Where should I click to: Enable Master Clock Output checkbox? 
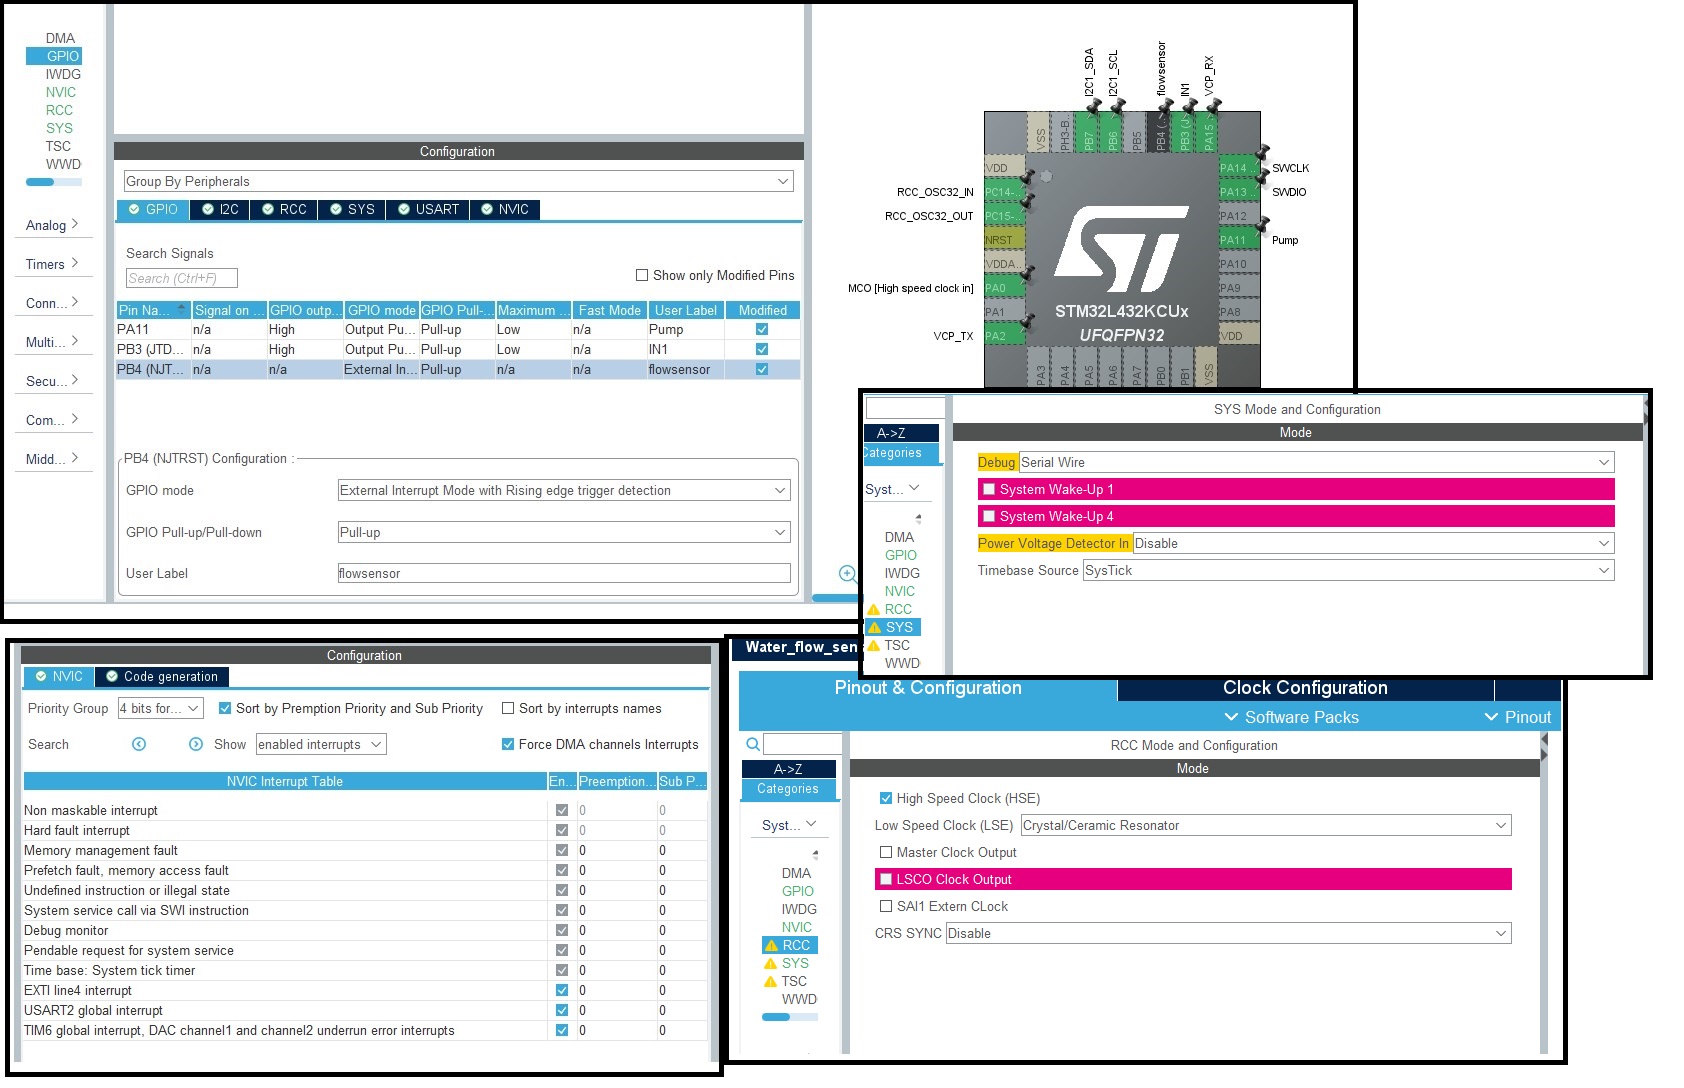pyautogui.click(x=886, y=852)
